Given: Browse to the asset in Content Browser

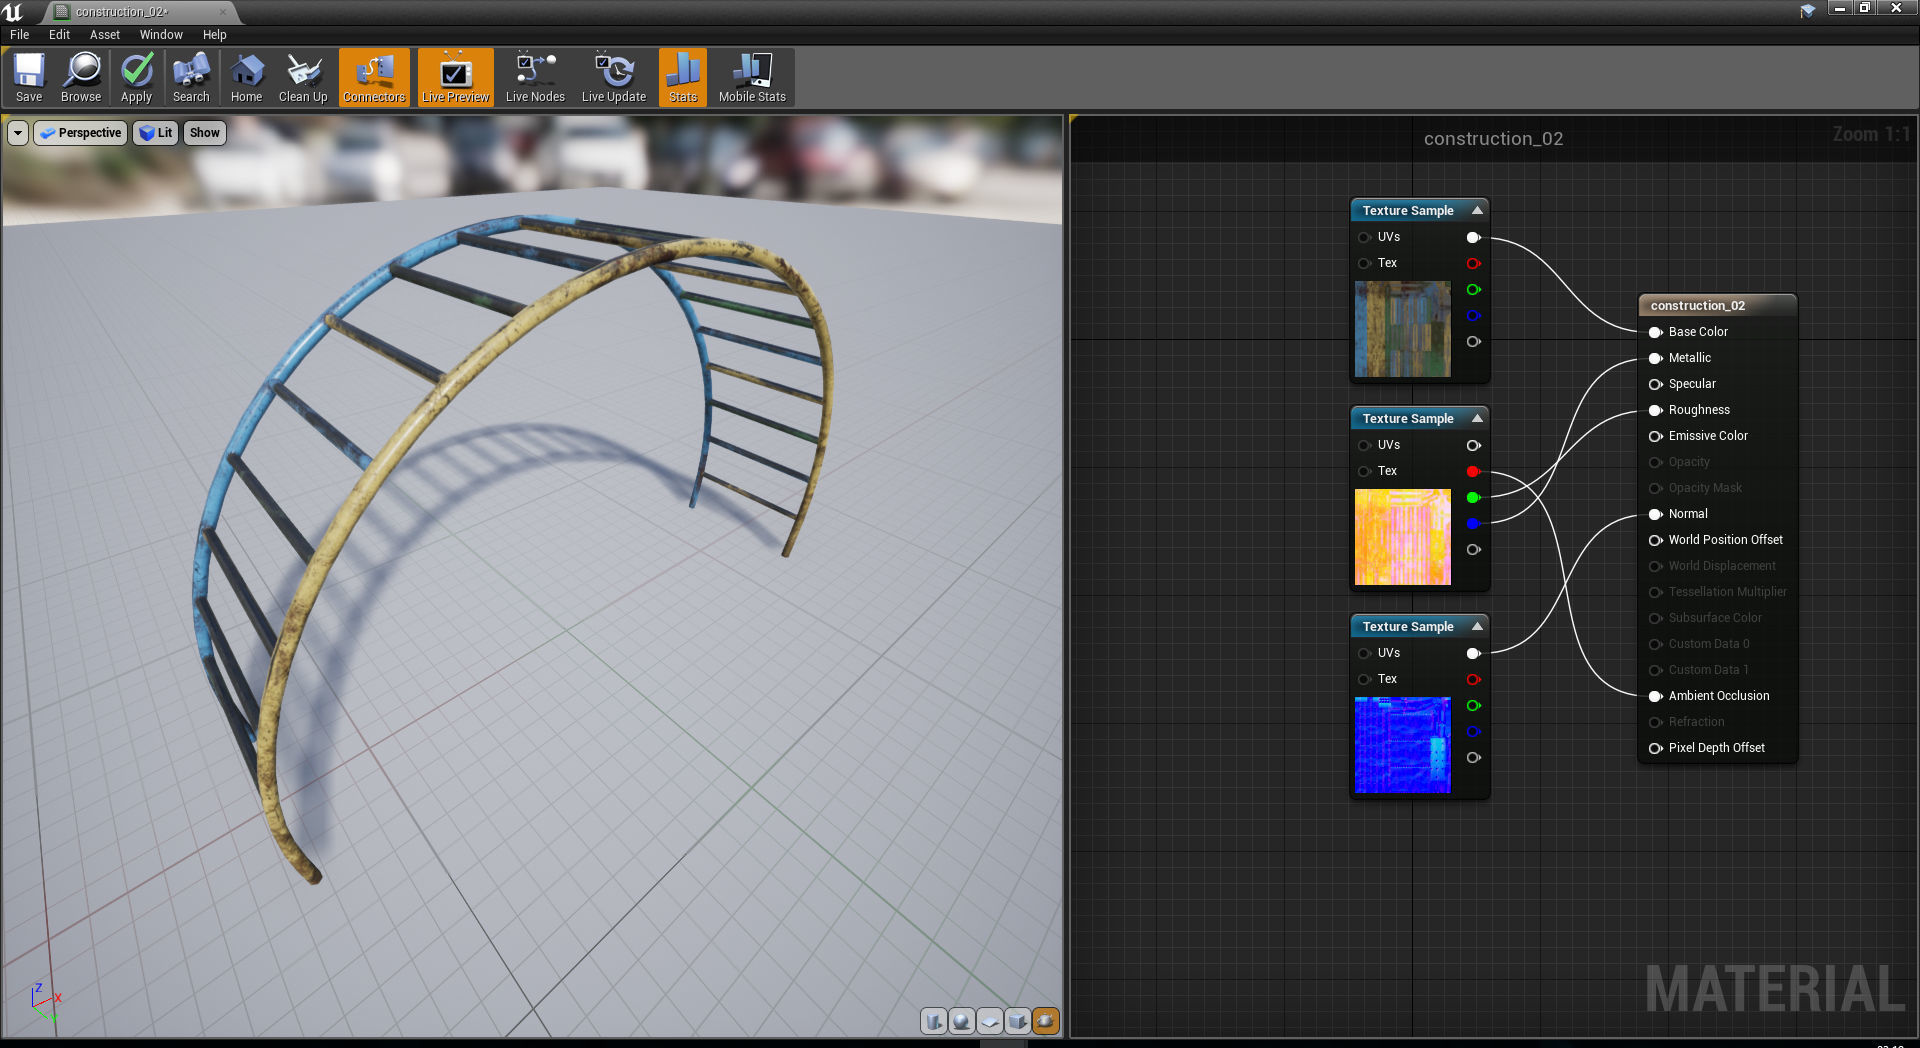Looking at the screenshot, I should pyautogui.click(x=81, y=77).
